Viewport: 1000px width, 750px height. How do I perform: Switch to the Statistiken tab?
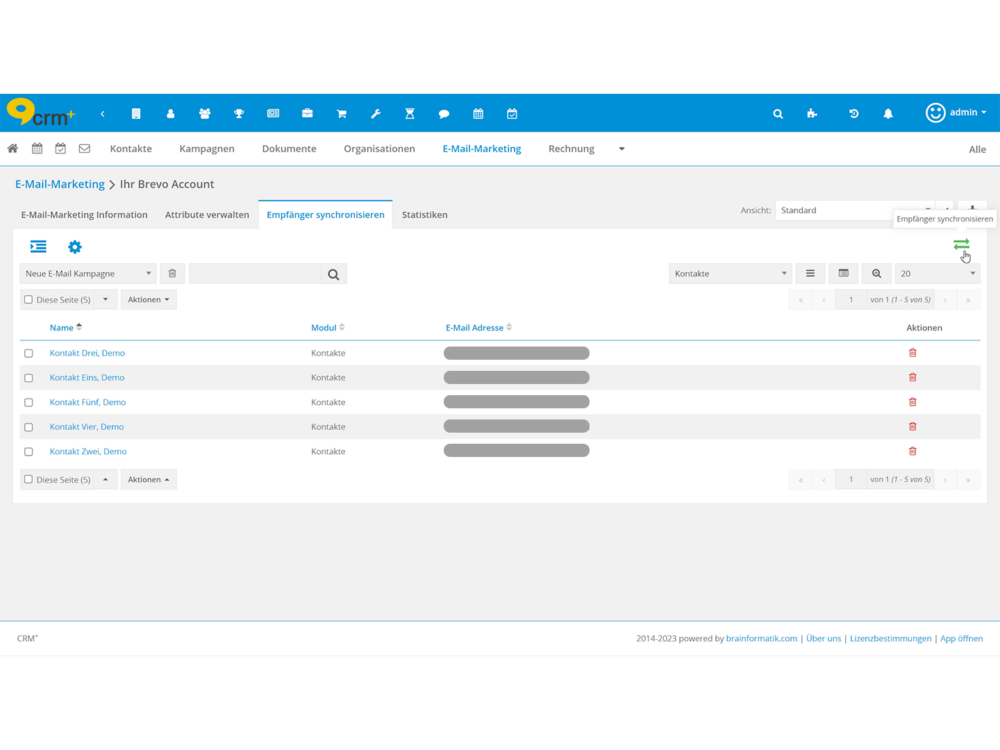[x=424, y=215]
